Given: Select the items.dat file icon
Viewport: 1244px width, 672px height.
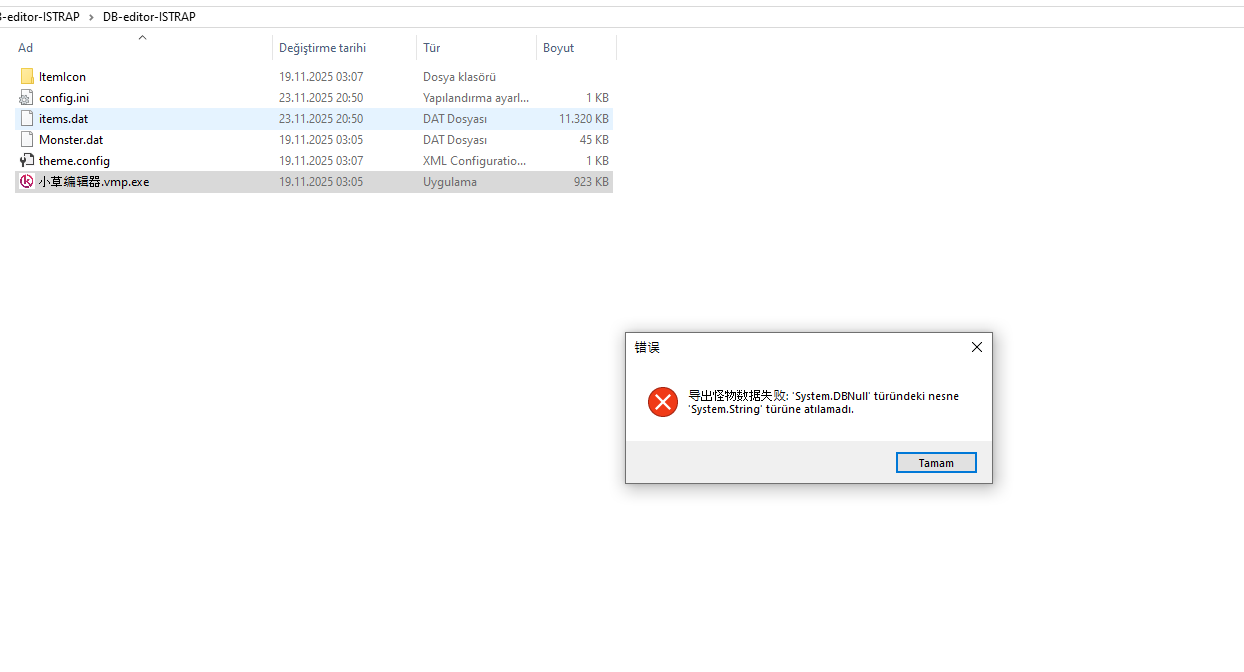Looking at the screenshot, I should (27, 119).
